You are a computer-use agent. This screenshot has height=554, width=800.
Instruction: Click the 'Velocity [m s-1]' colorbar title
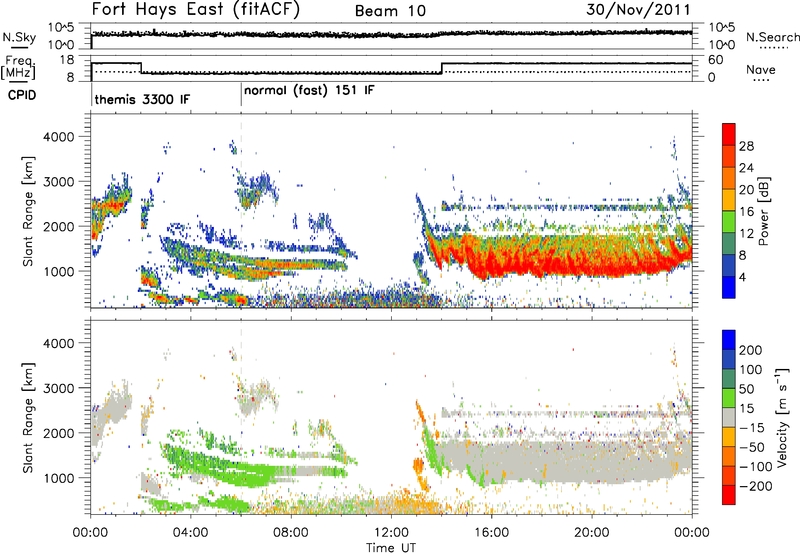pyautogui.click(x=782, y=417)
